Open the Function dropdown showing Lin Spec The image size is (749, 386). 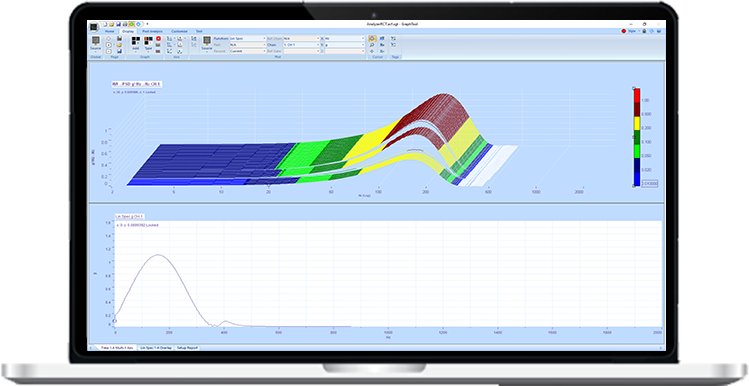247,38
